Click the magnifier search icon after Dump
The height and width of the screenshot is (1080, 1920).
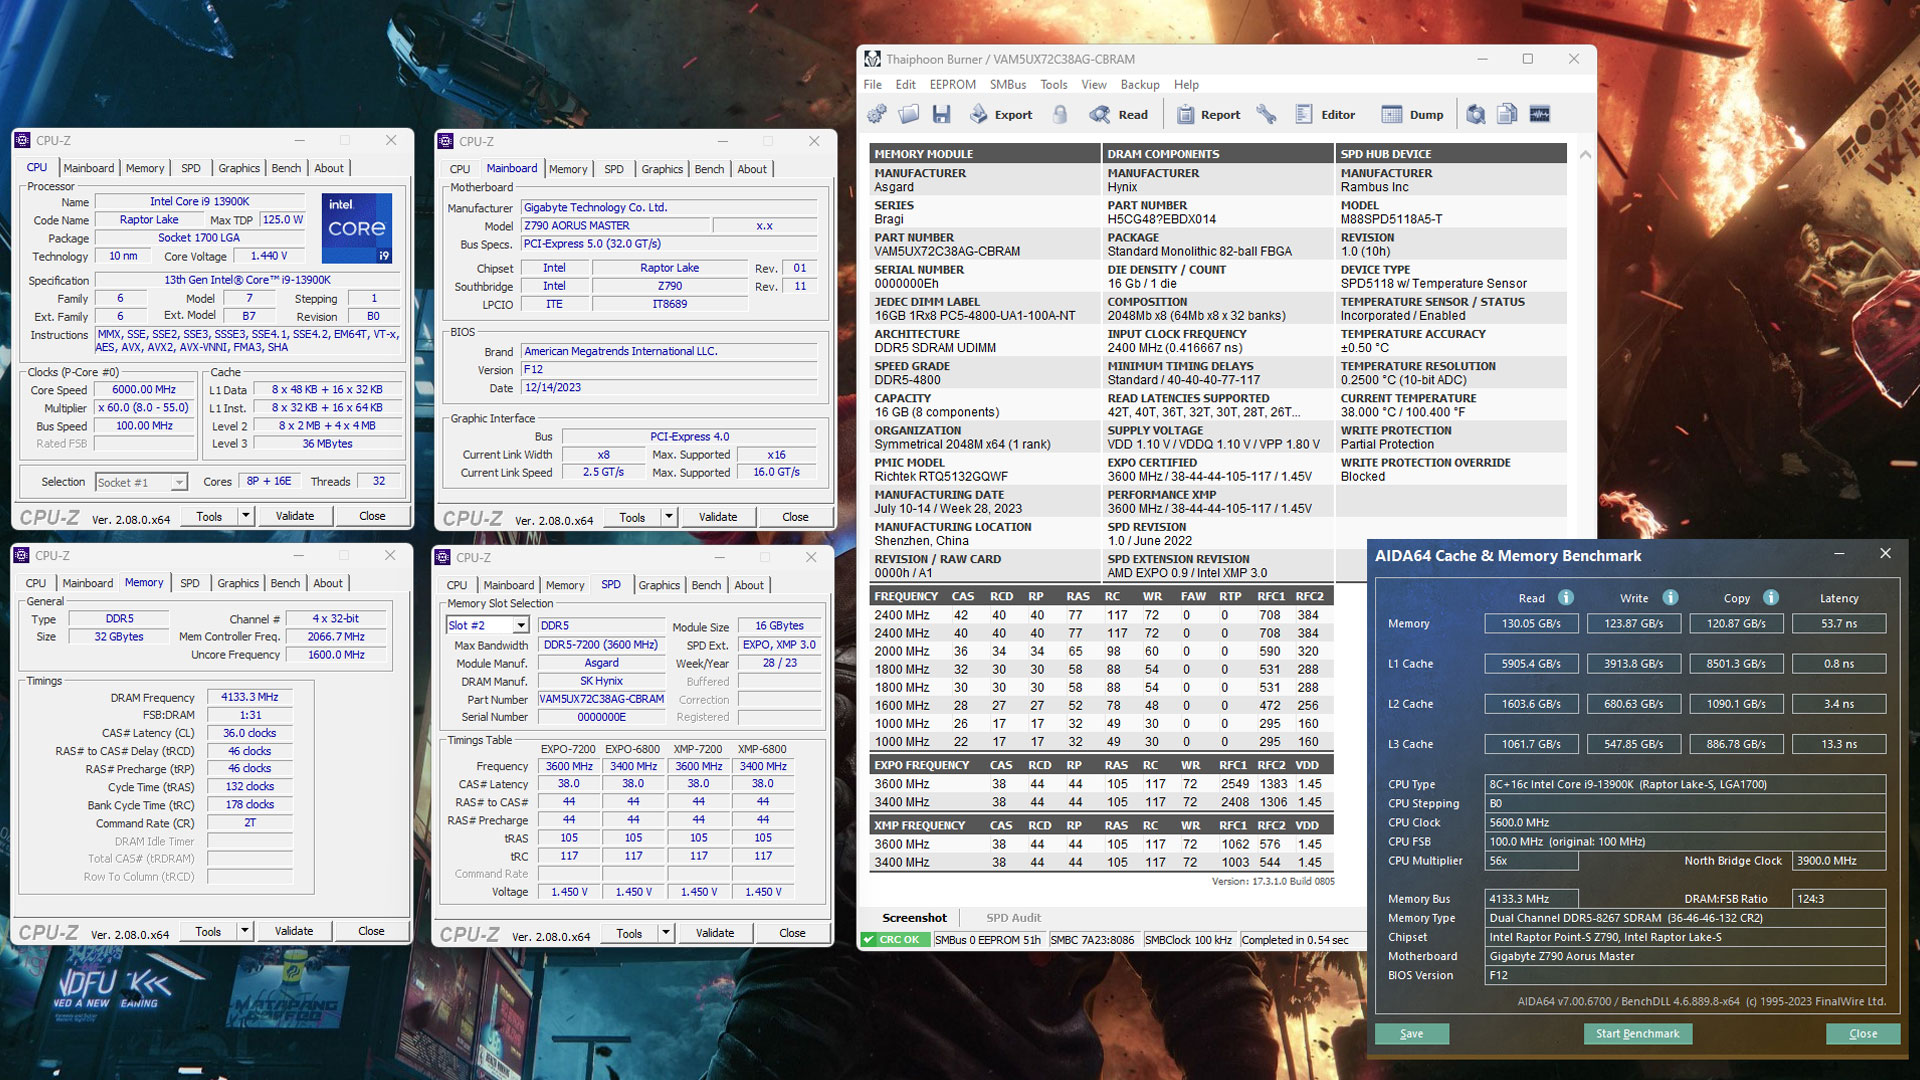1475,114
